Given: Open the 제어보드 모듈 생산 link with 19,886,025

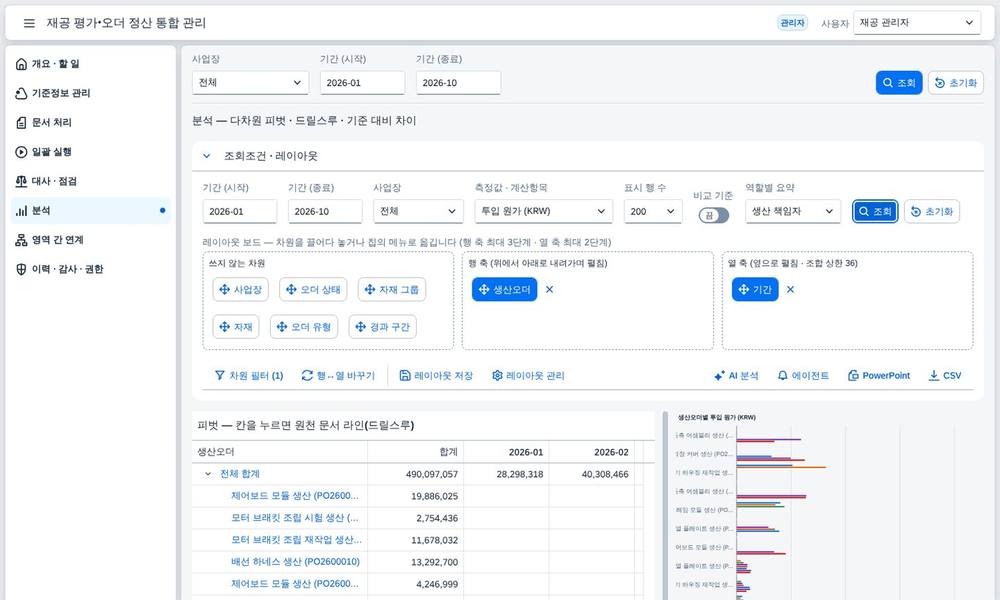Looking at the screenshot, I should (295, 495).
